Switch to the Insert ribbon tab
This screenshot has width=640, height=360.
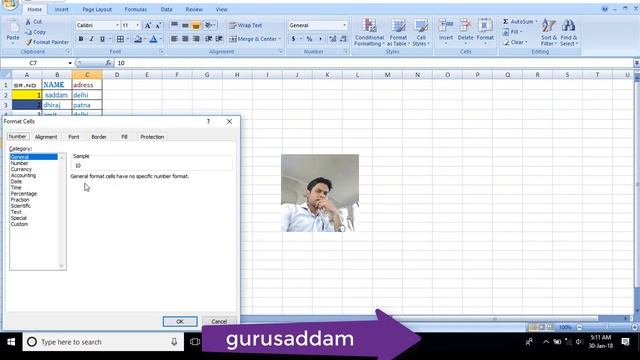tap(61, 9)
